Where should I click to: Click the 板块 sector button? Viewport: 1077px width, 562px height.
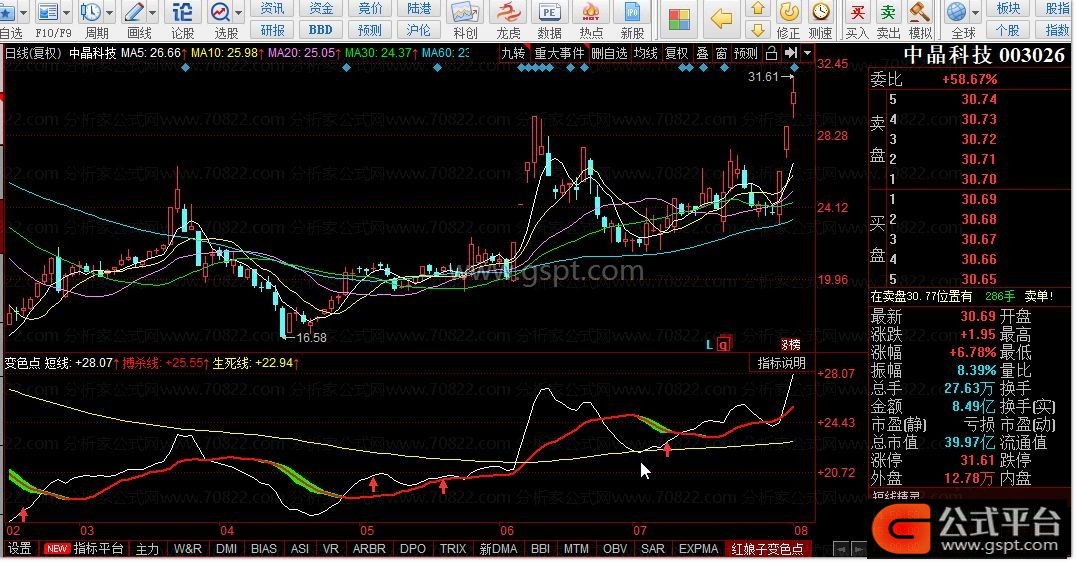[1008, 8]
